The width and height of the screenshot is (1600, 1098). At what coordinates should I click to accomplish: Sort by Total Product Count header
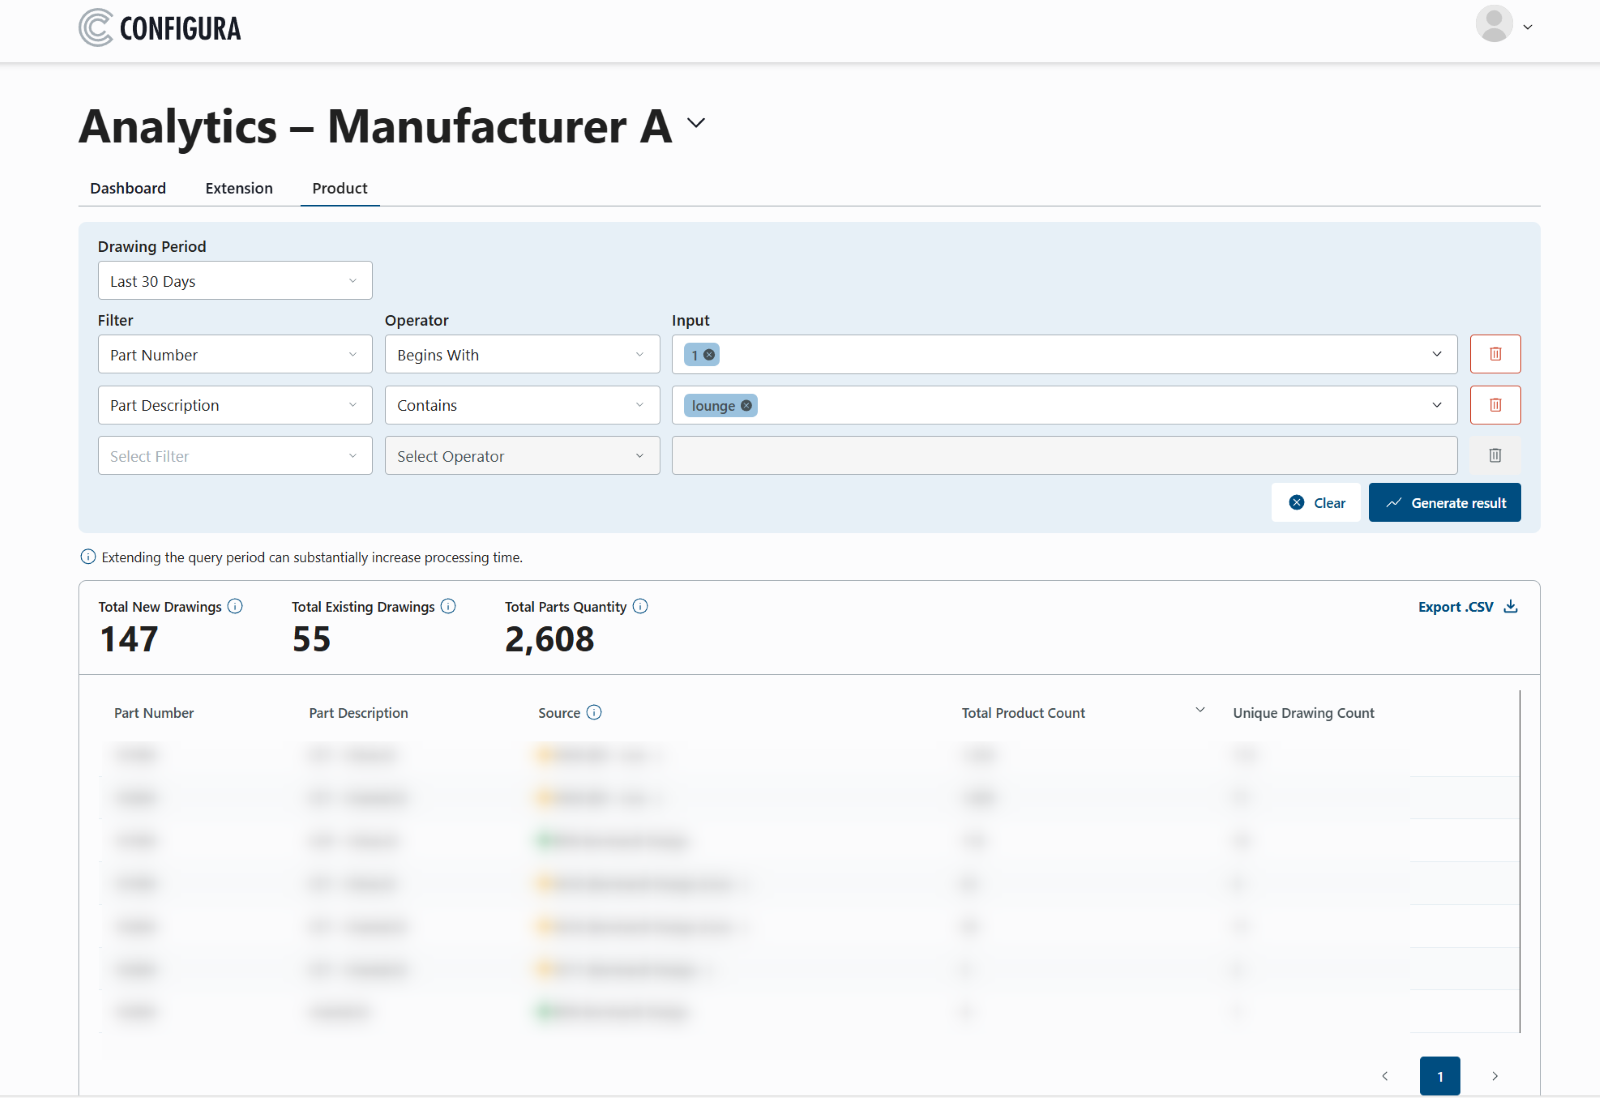[1023, 713]
